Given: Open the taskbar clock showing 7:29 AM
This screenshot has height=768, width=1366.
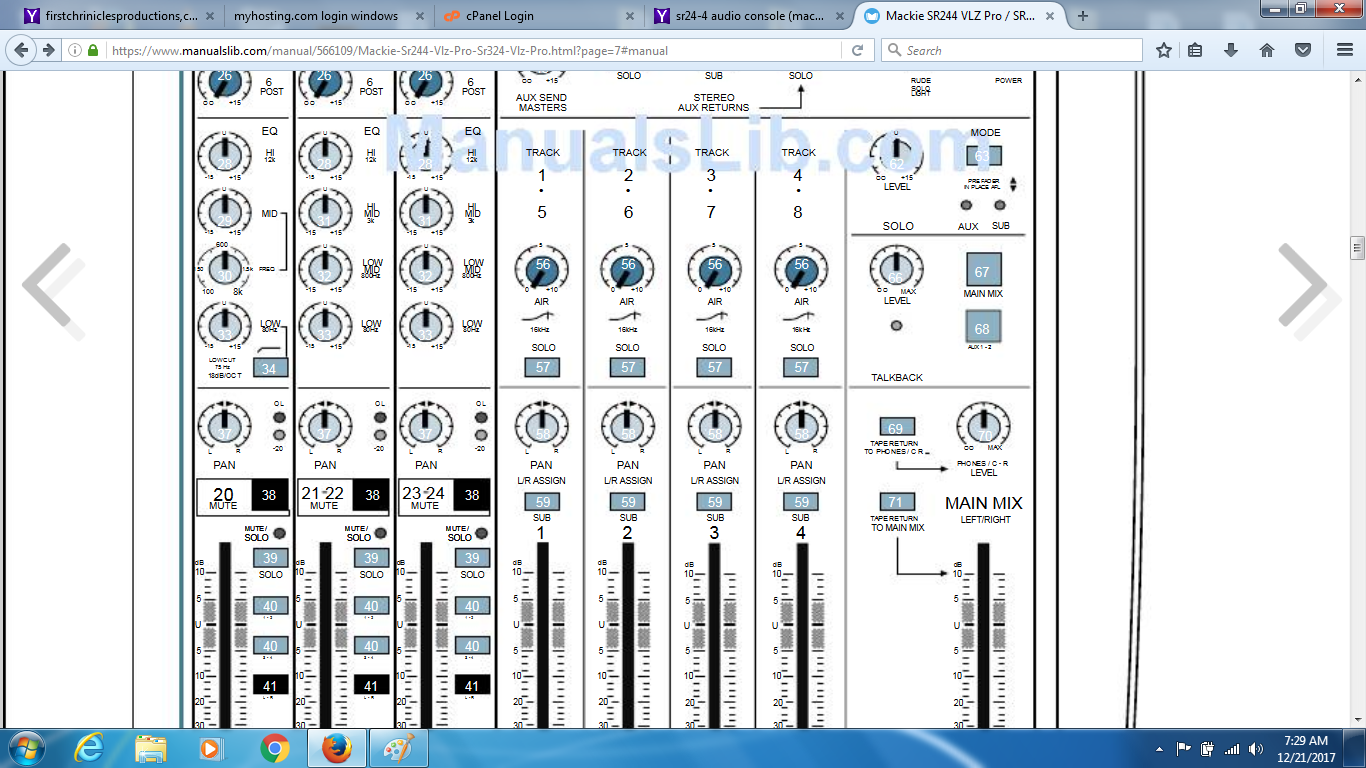Looking at the screenshot, I should click(x=1305, y=748).
